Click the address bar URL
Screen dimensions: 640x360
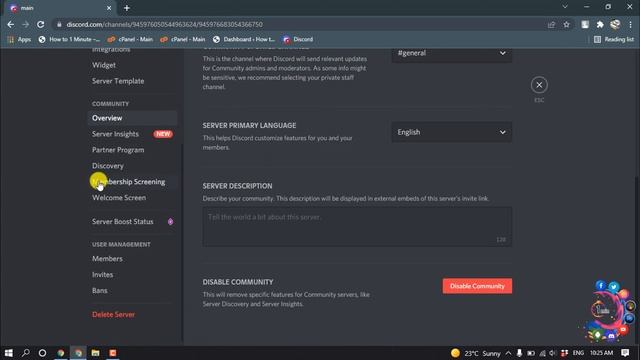tap(164, 24)
